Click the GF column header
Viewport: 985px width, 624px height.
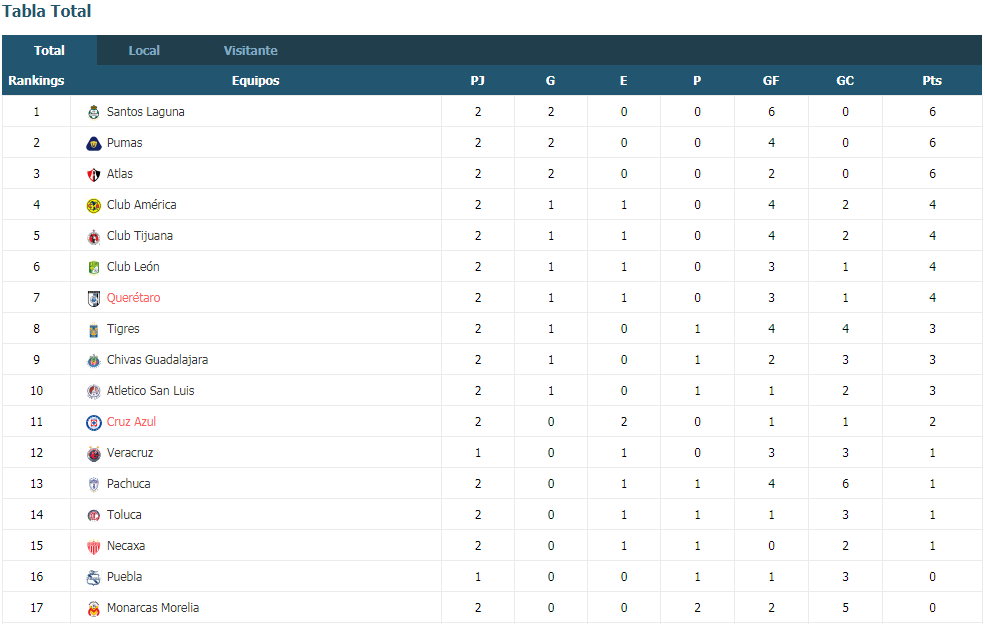771,80
